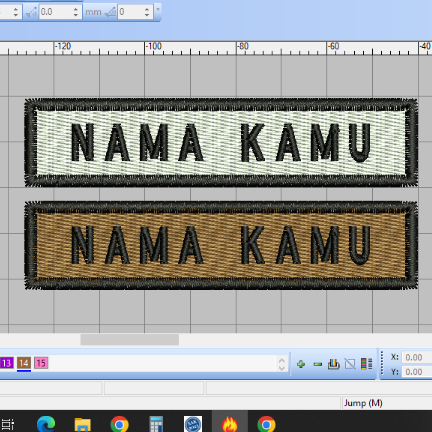Click the X coordinate field
The height and width of the screenshot is (432, 432).
point(417,357)
